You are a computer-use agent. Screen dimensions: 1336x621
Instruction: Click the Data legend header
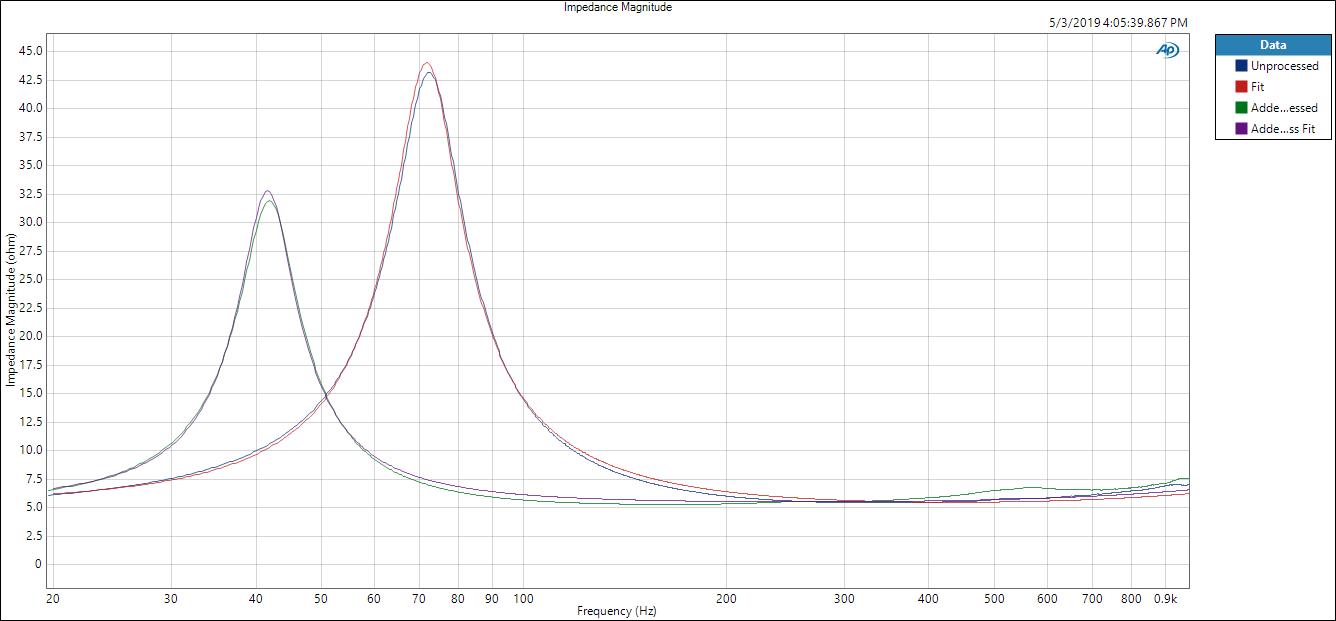pyautogui.click(x=1273, y=45)
